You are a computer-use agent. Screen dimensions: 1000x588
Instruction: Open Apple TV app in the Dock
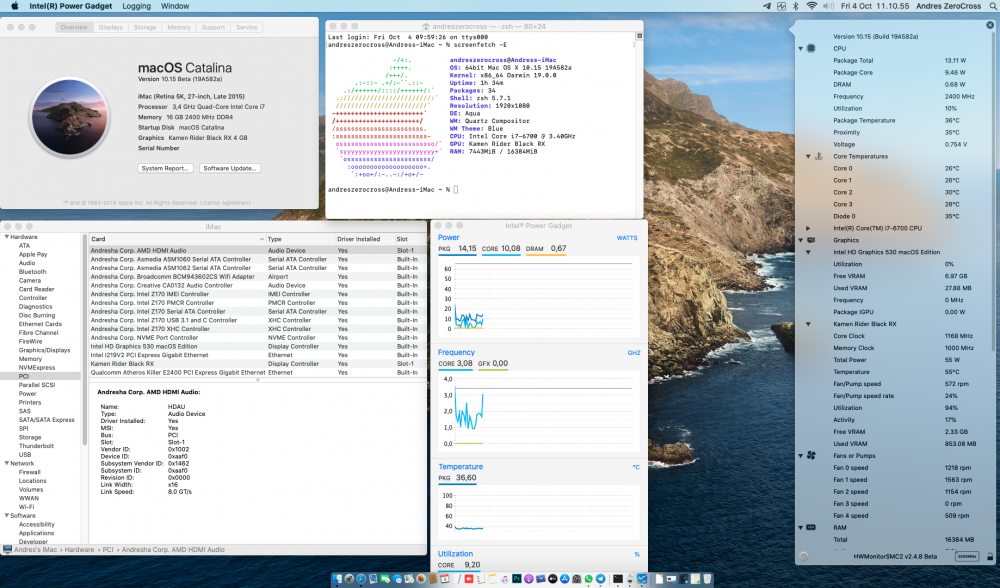click(x=552, y=578)
